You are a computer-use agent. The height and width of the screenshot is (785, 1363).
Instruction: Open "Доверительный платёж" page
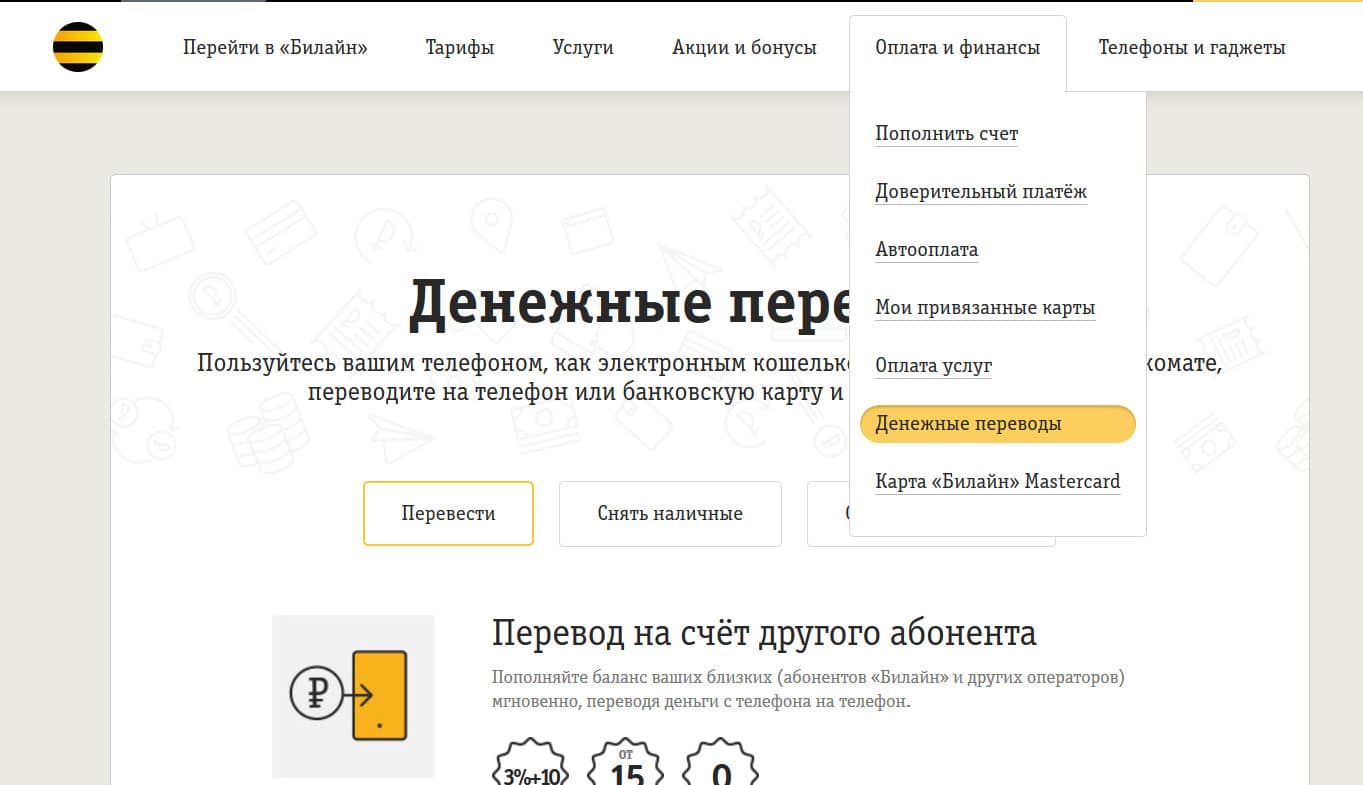[x=981, y=191]
